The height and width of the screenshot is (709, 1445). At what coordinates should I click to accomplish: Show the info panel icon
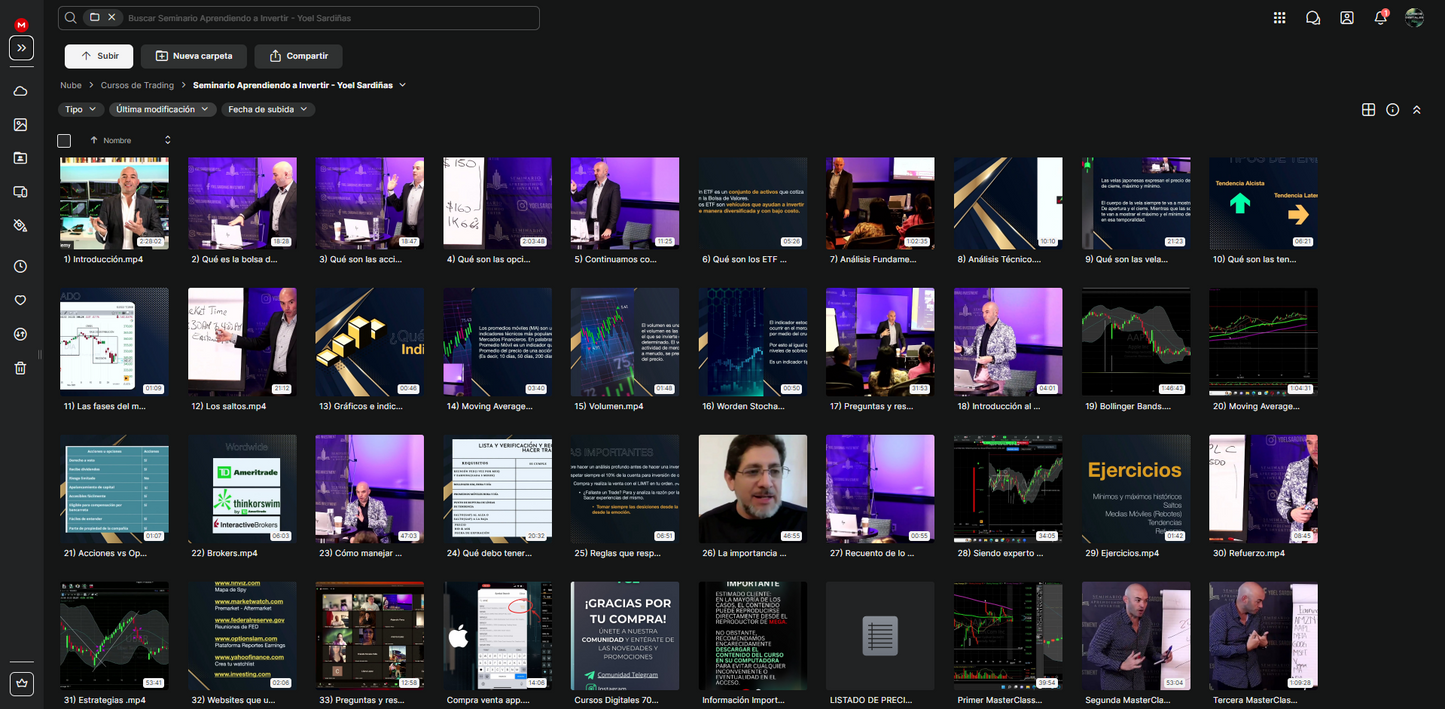[x=1392, y=110]
